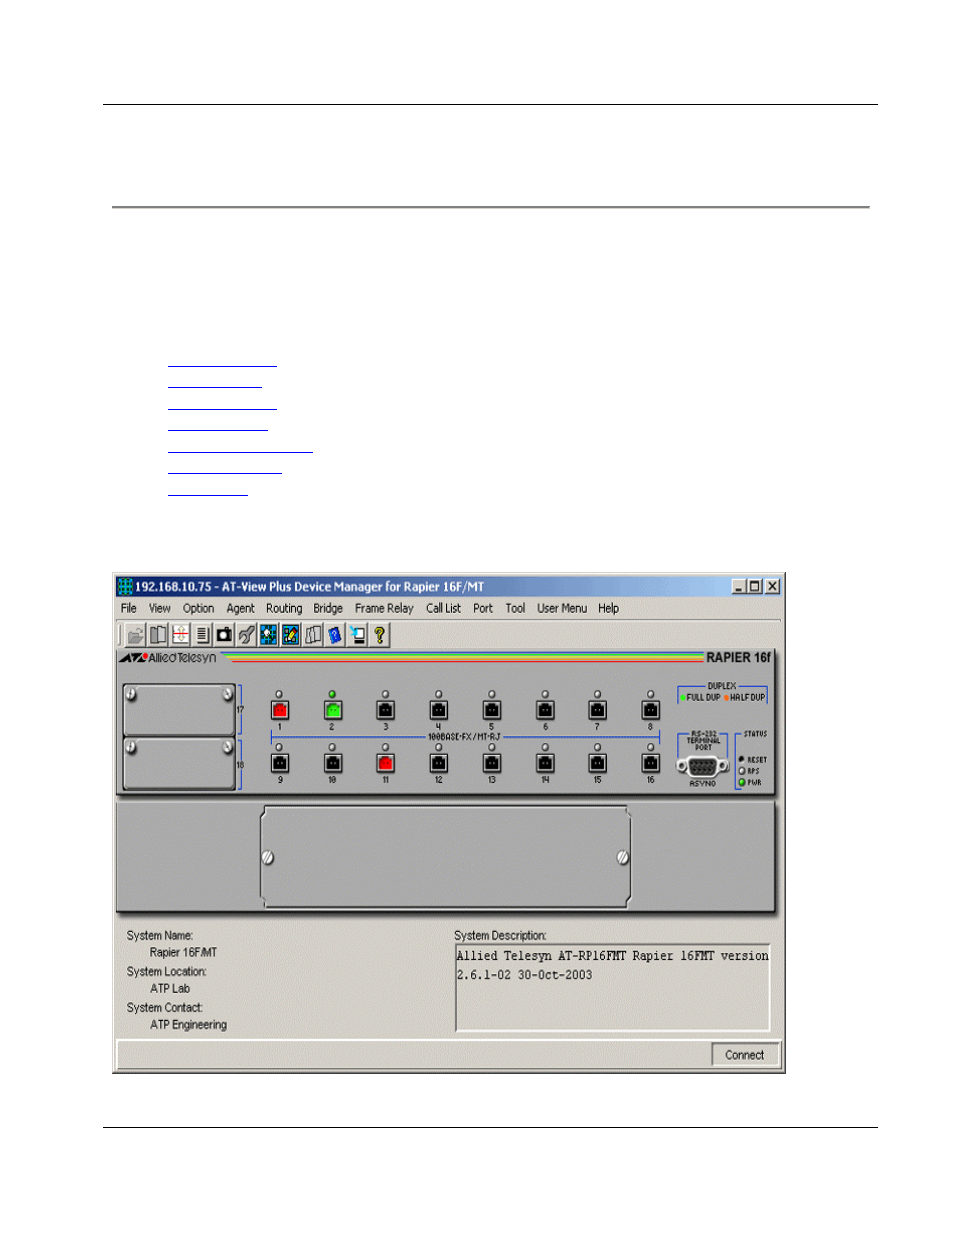Select red port 1 on the switch
This screenshot has width=954, height=1235.
pyautogui.click(x=280, y=710)
